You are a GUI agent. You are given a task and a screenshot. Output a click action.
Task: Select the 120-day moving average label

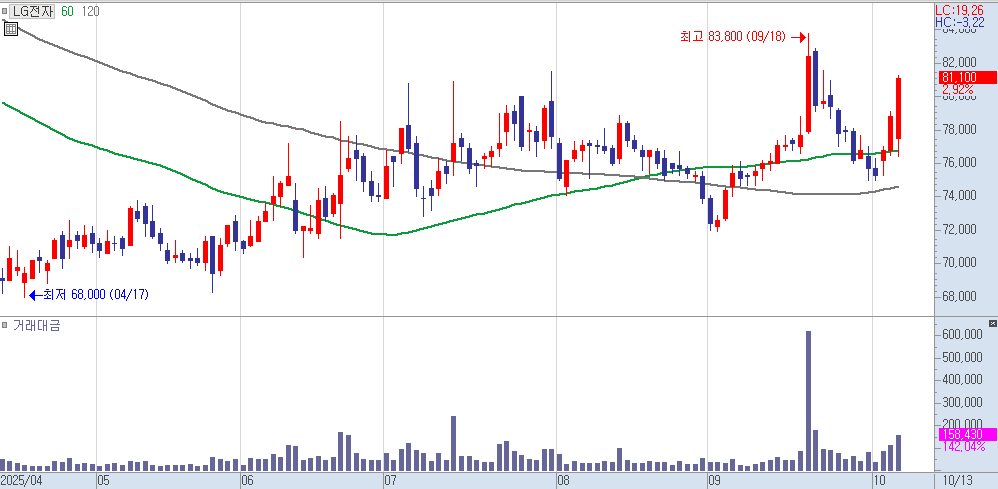pyautogui.click(x=89, y=11)
